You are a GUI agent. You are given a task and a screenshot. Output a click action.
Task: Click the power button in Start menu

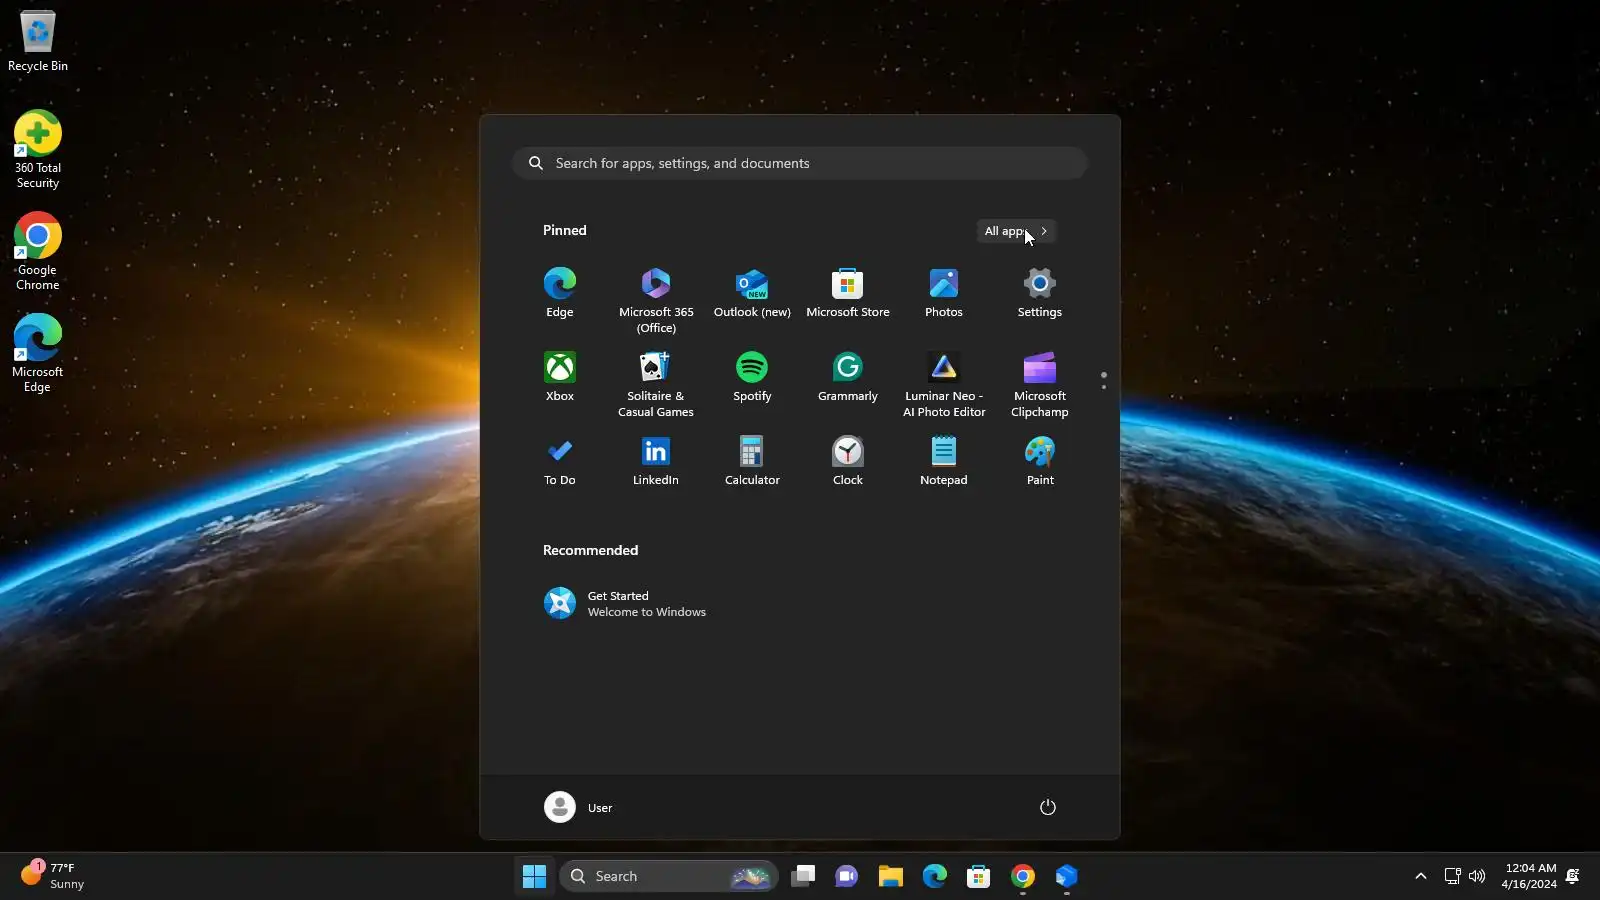point(1048,807)
